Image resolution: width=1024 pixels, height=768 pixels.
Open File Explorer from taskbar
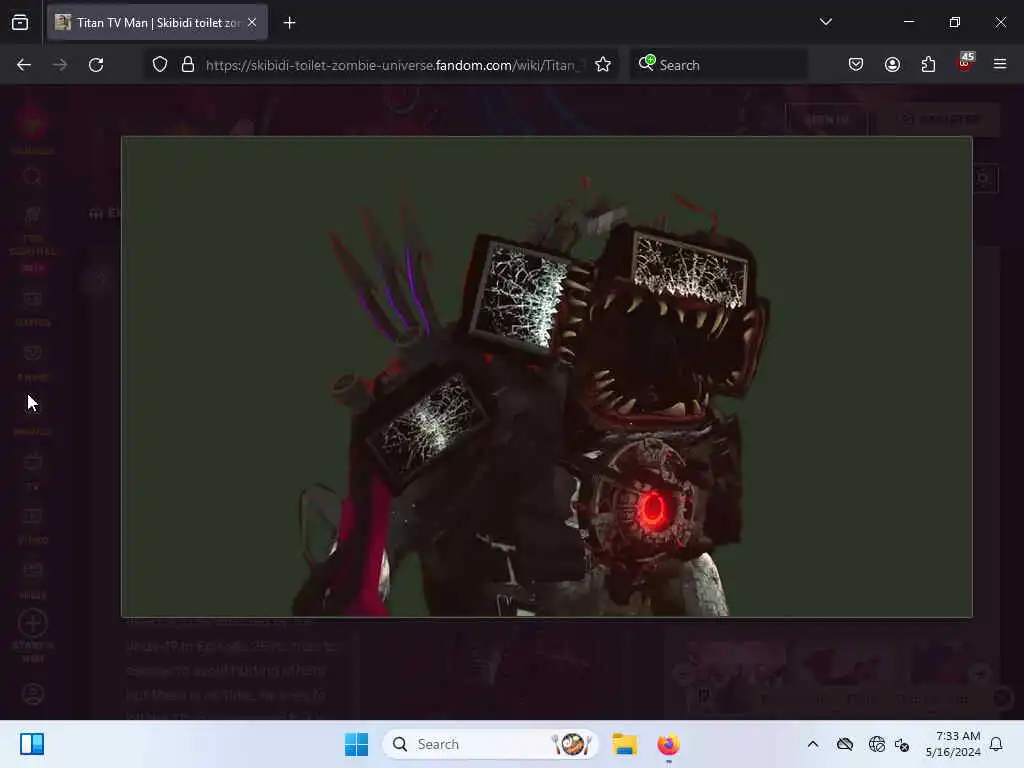click(624, 744)
